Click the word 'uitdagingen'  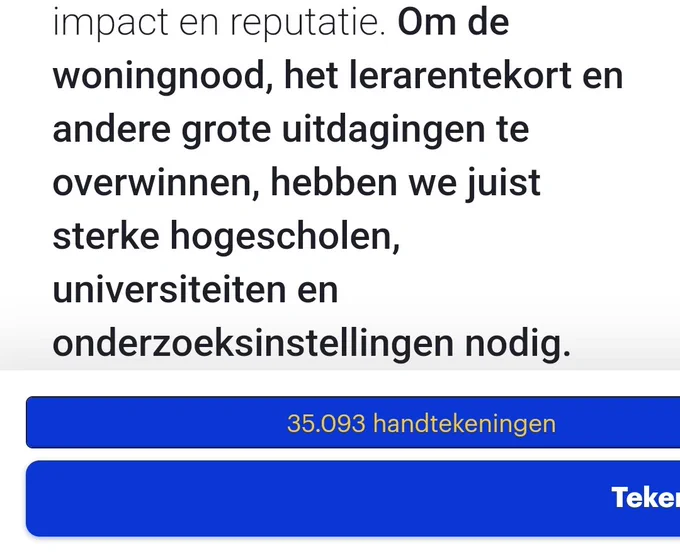pos(383,130)
